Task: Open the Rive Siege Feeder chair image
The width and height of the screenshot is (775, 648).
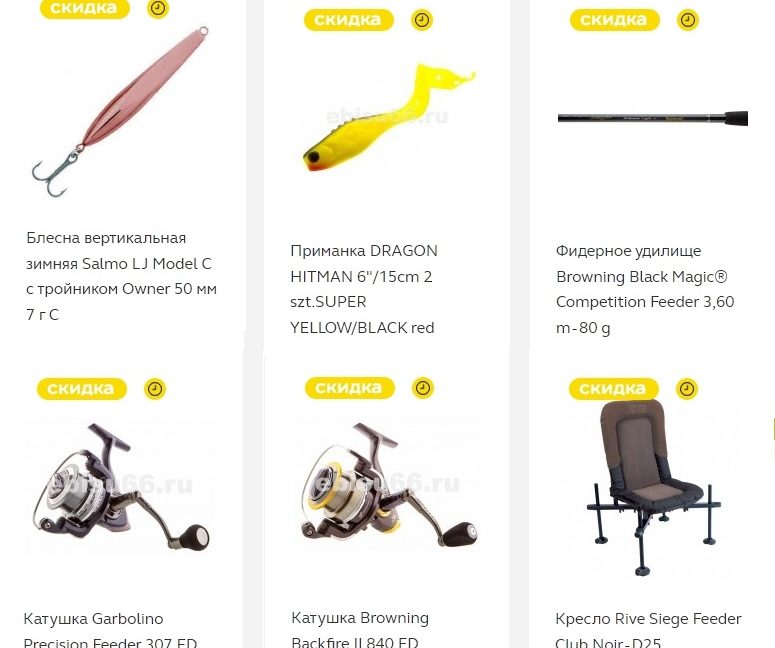Action: click(653, 487)
